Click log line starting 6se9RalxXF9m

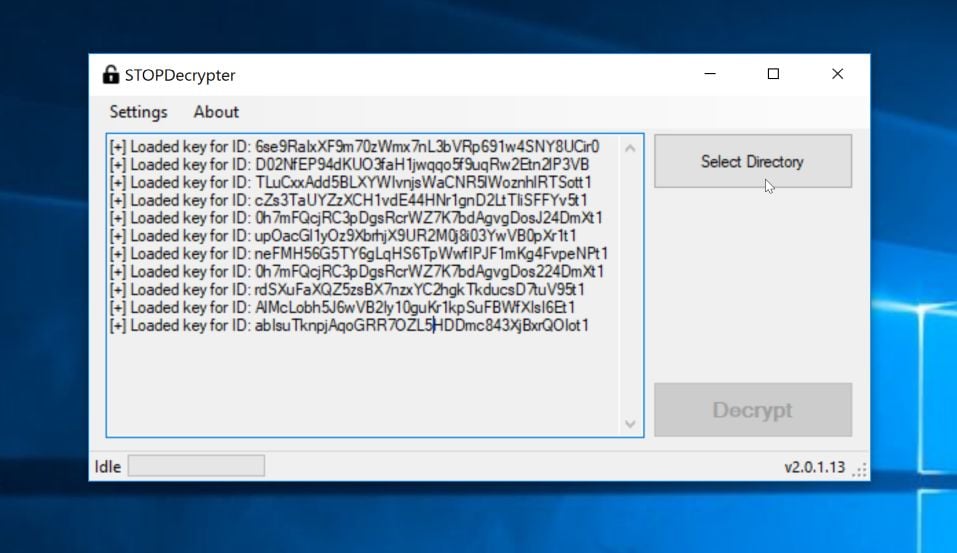355,146
